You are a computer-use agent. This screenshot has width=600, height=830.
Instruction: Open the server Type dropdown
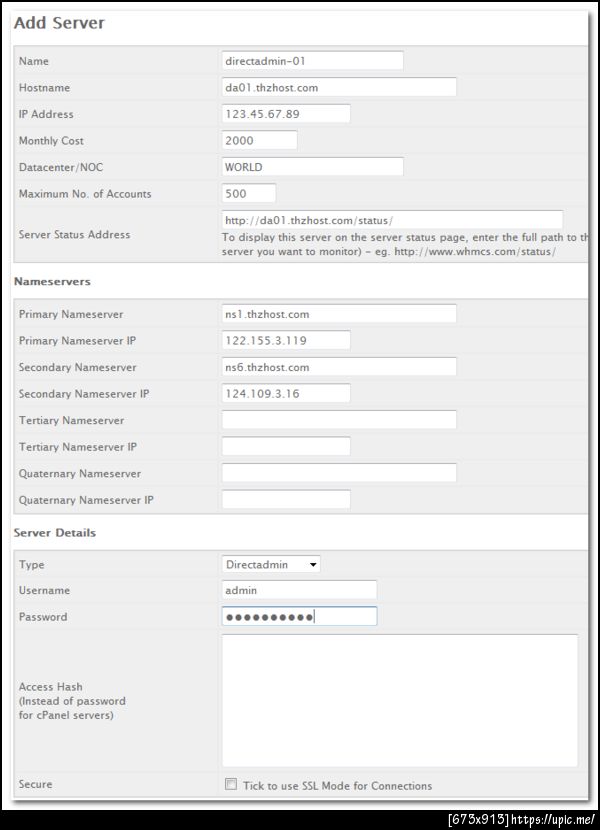click(x=271, y=564)
